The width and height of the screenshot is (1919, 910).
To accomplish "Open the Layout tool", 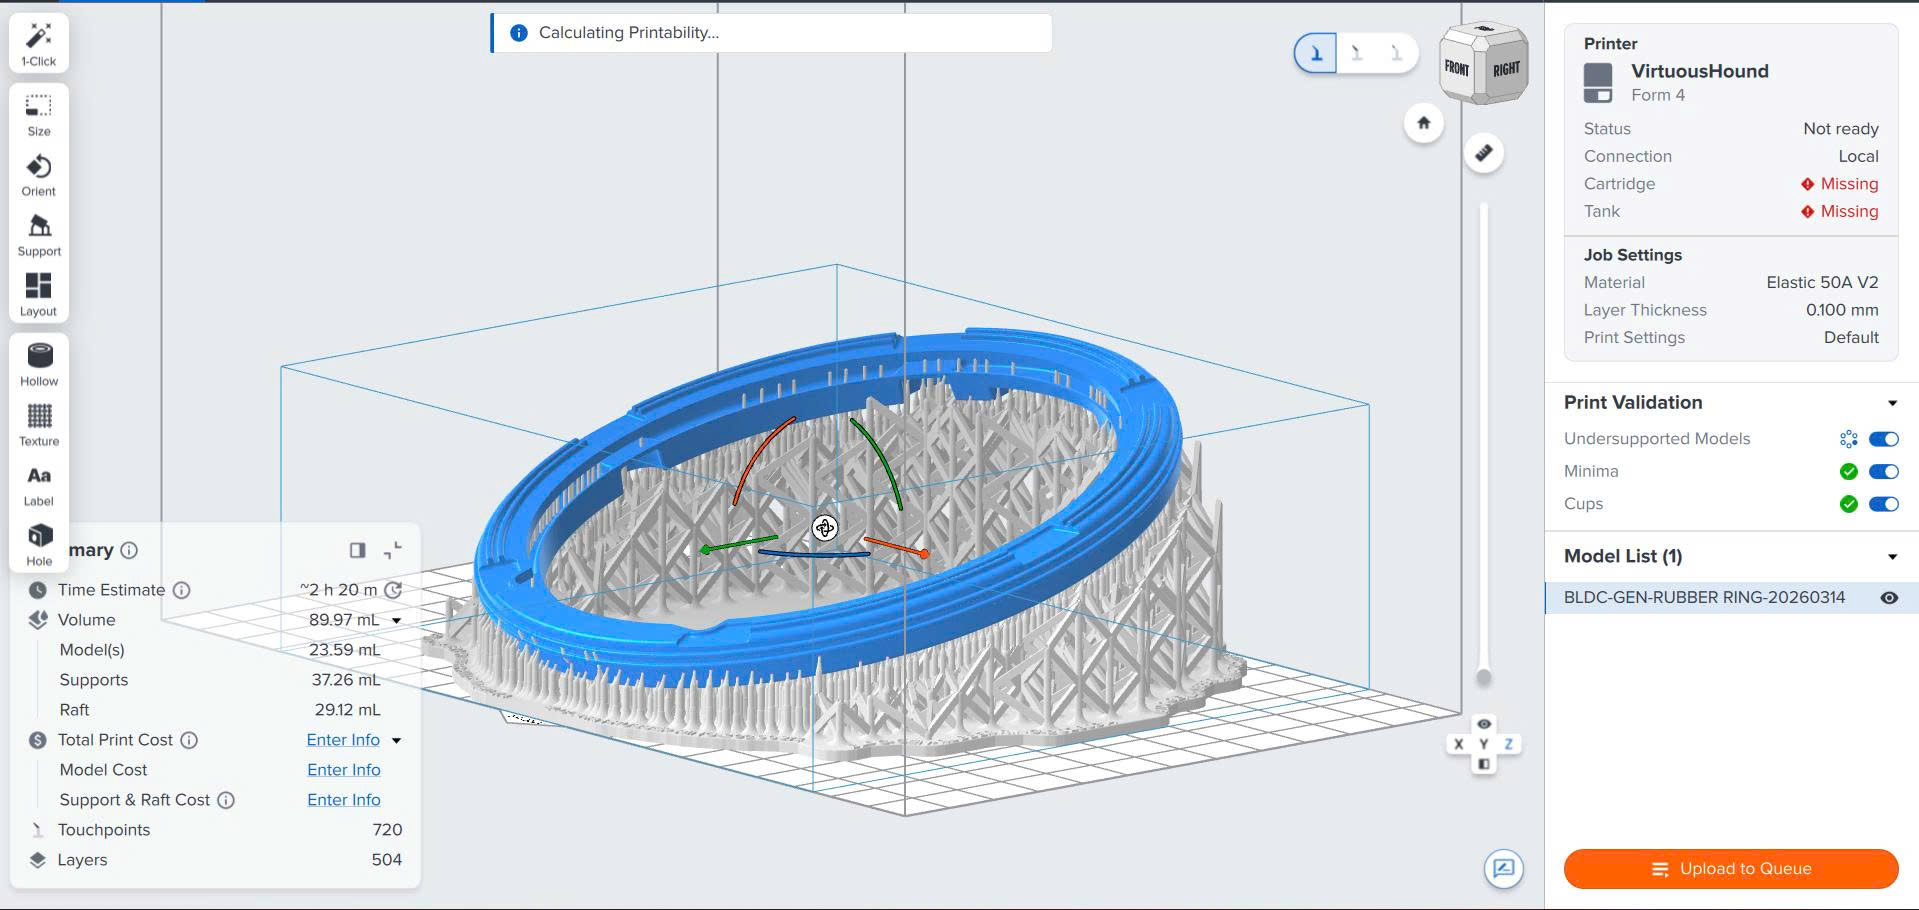I will (39, 294).
